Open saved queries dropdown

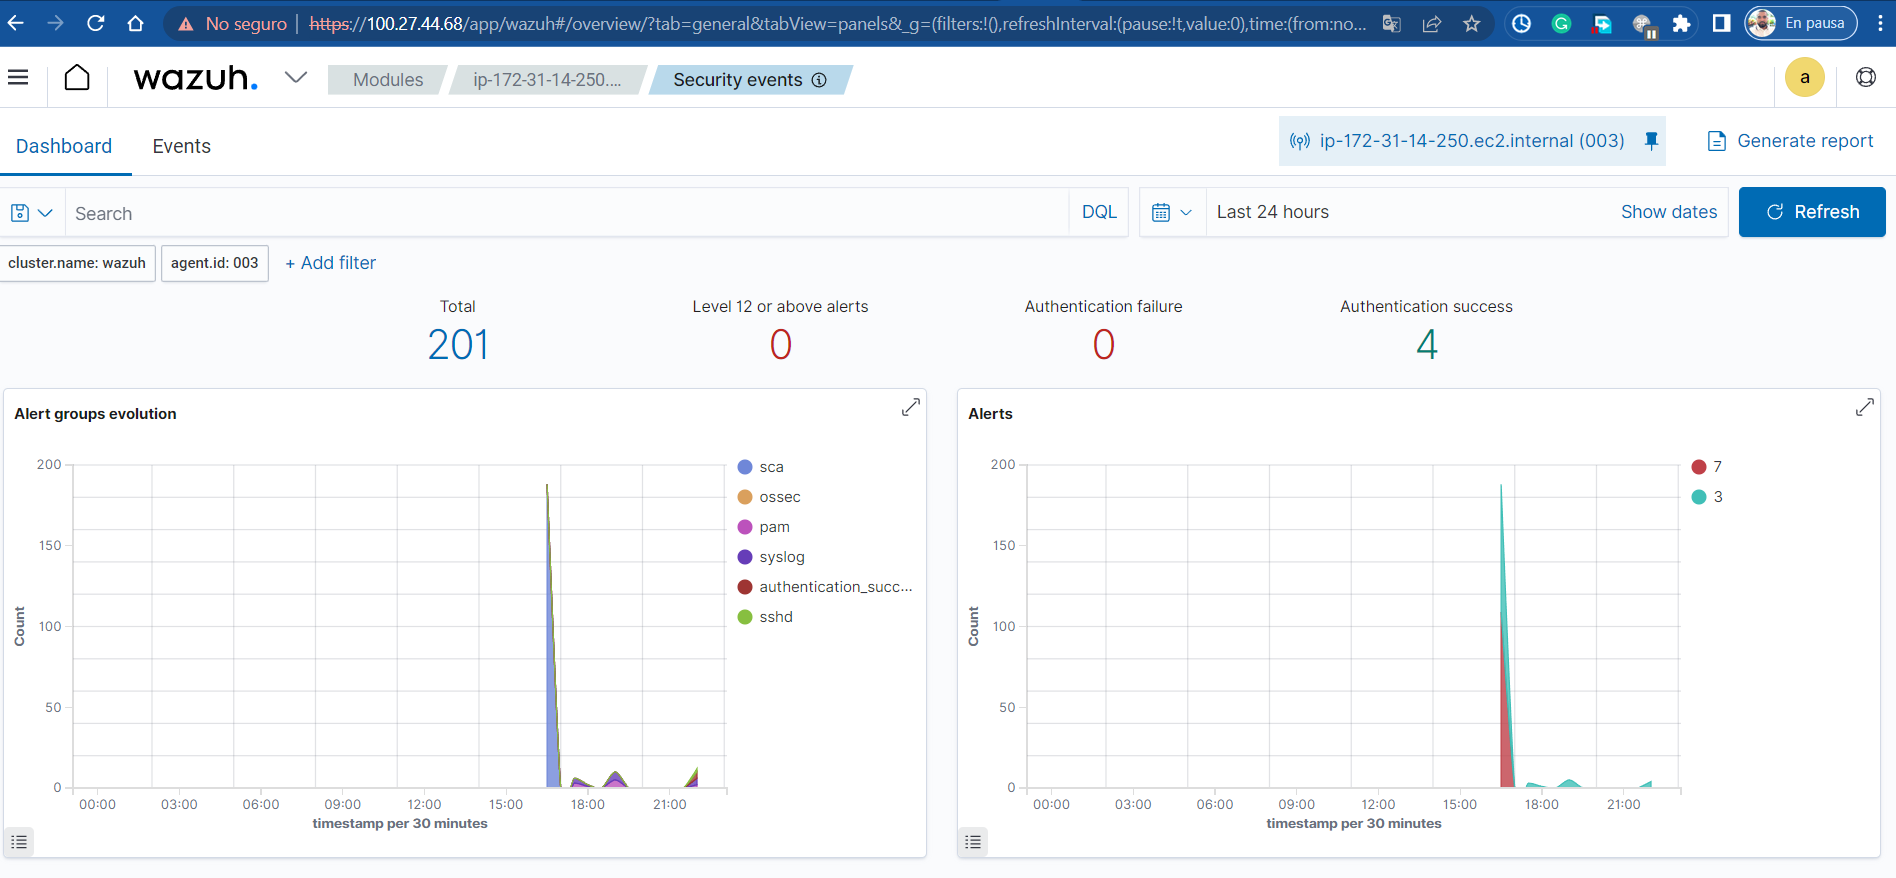pyautogui.click(x=32, y=213)
